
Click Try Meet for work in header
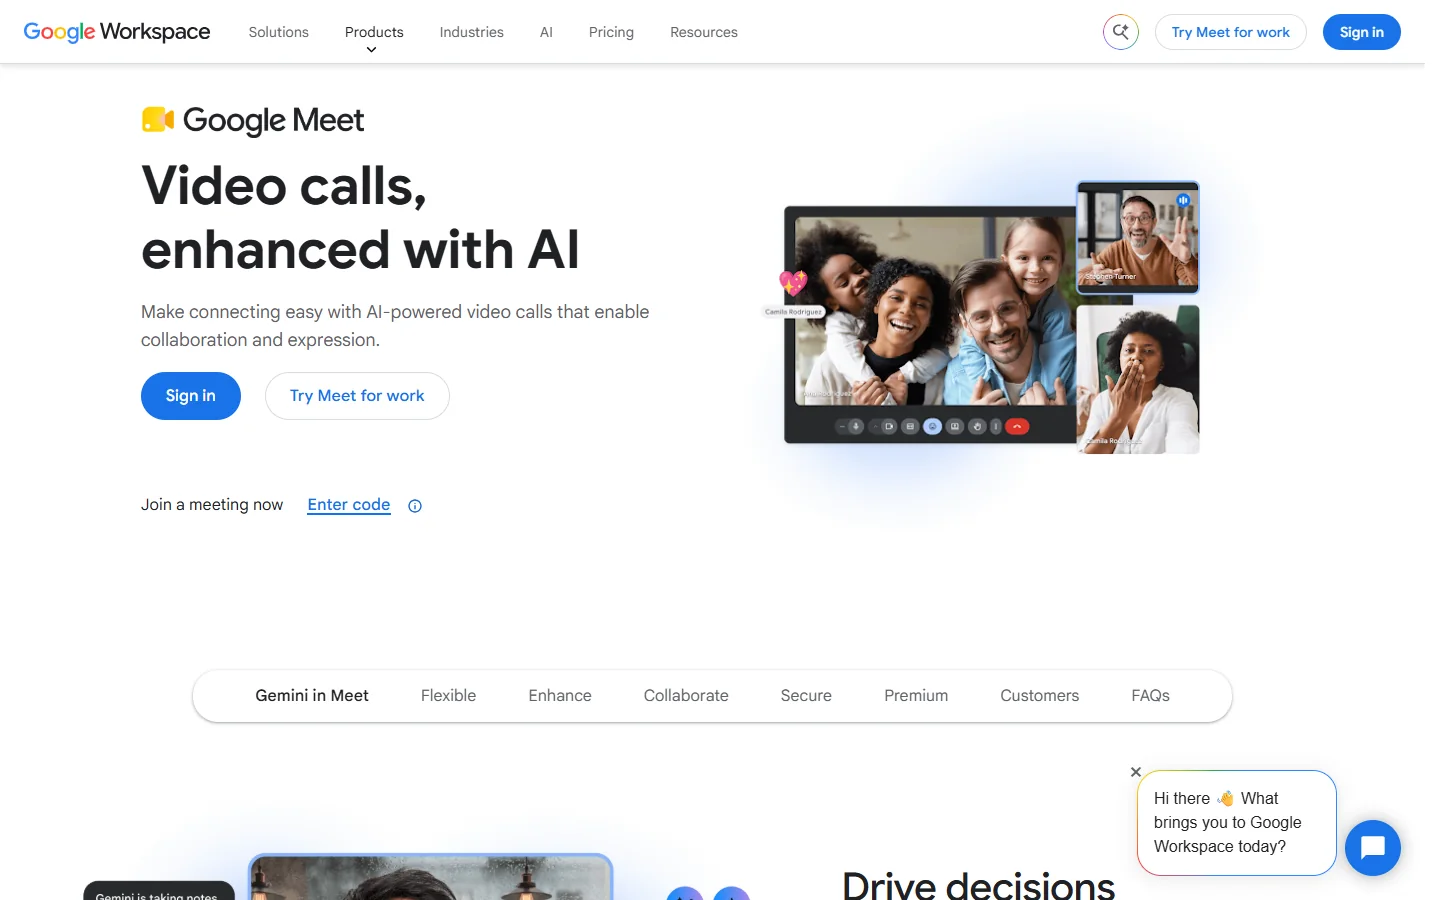(x=1231, y=32)
